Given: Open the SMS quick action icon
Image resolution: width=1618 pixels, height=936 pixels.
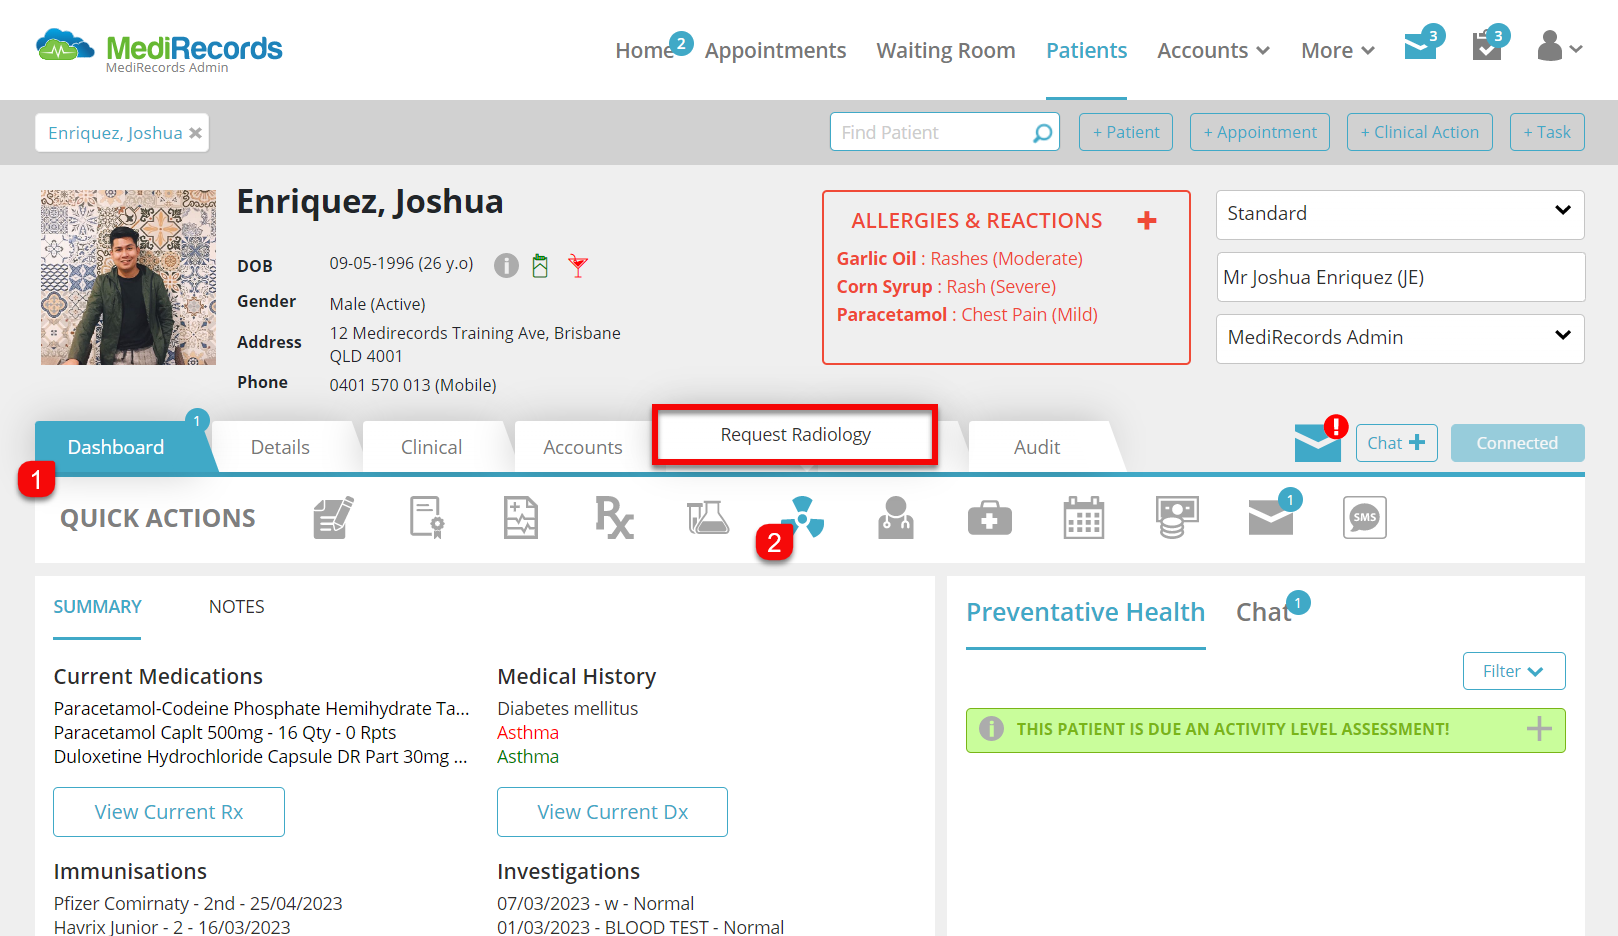Looking at the screenshot, I should coord(1365,517).
